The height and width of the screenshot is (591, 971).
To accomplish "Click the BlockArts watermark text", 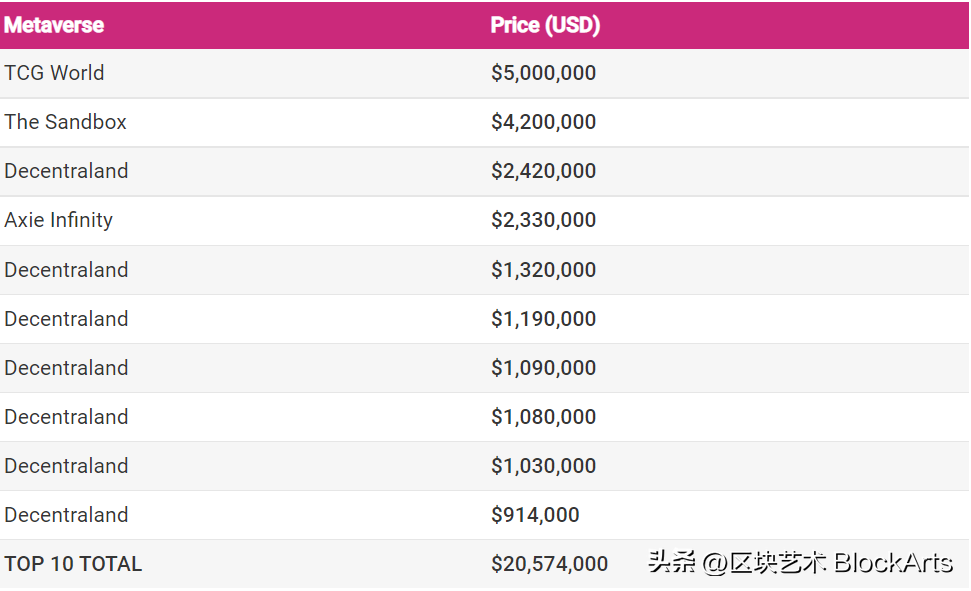I will tap(893, 563).
